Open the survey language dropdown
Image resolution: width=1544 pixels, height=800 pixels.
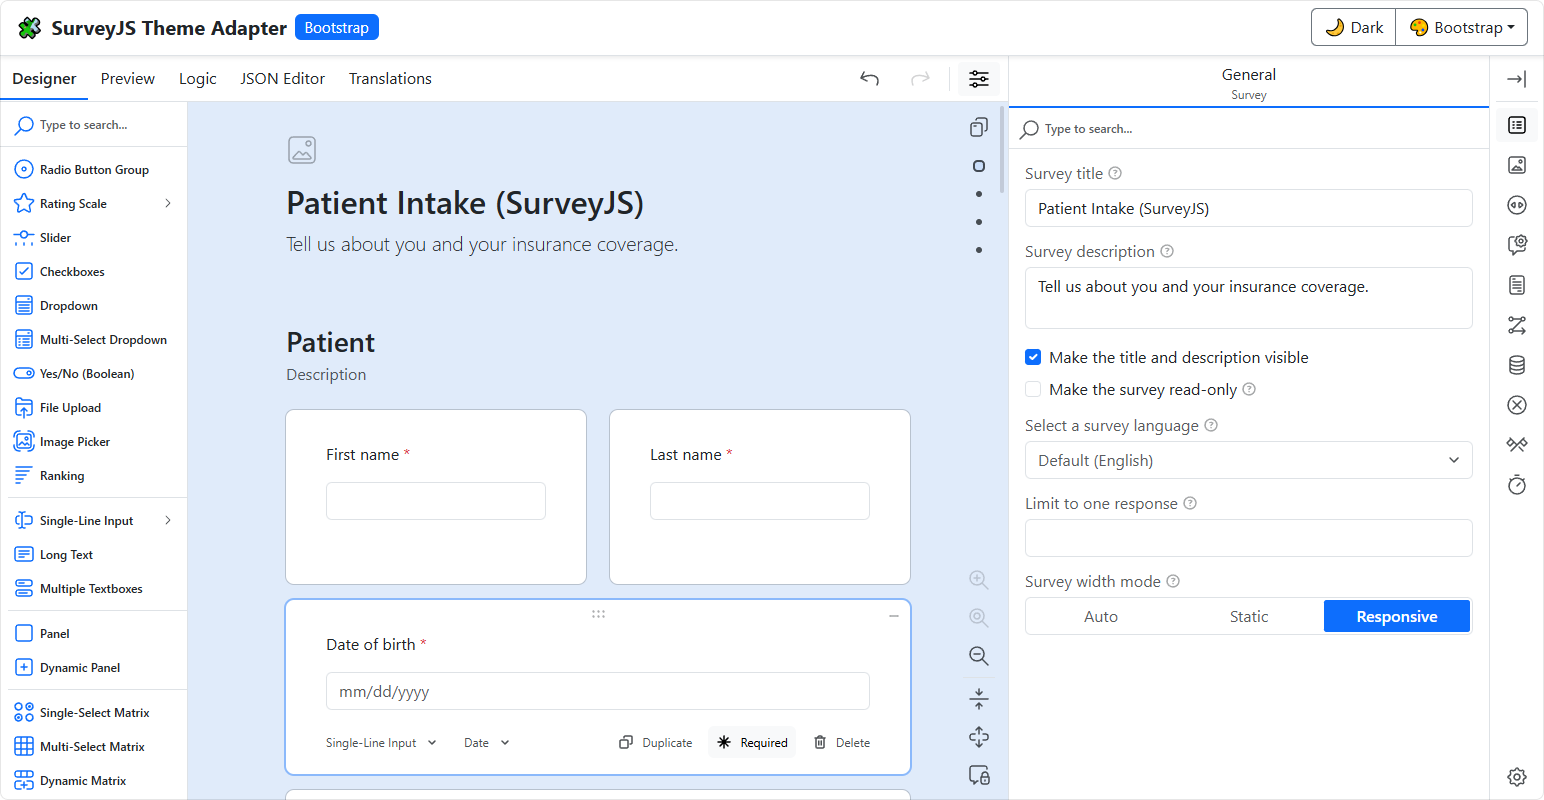pos(1249,460)
